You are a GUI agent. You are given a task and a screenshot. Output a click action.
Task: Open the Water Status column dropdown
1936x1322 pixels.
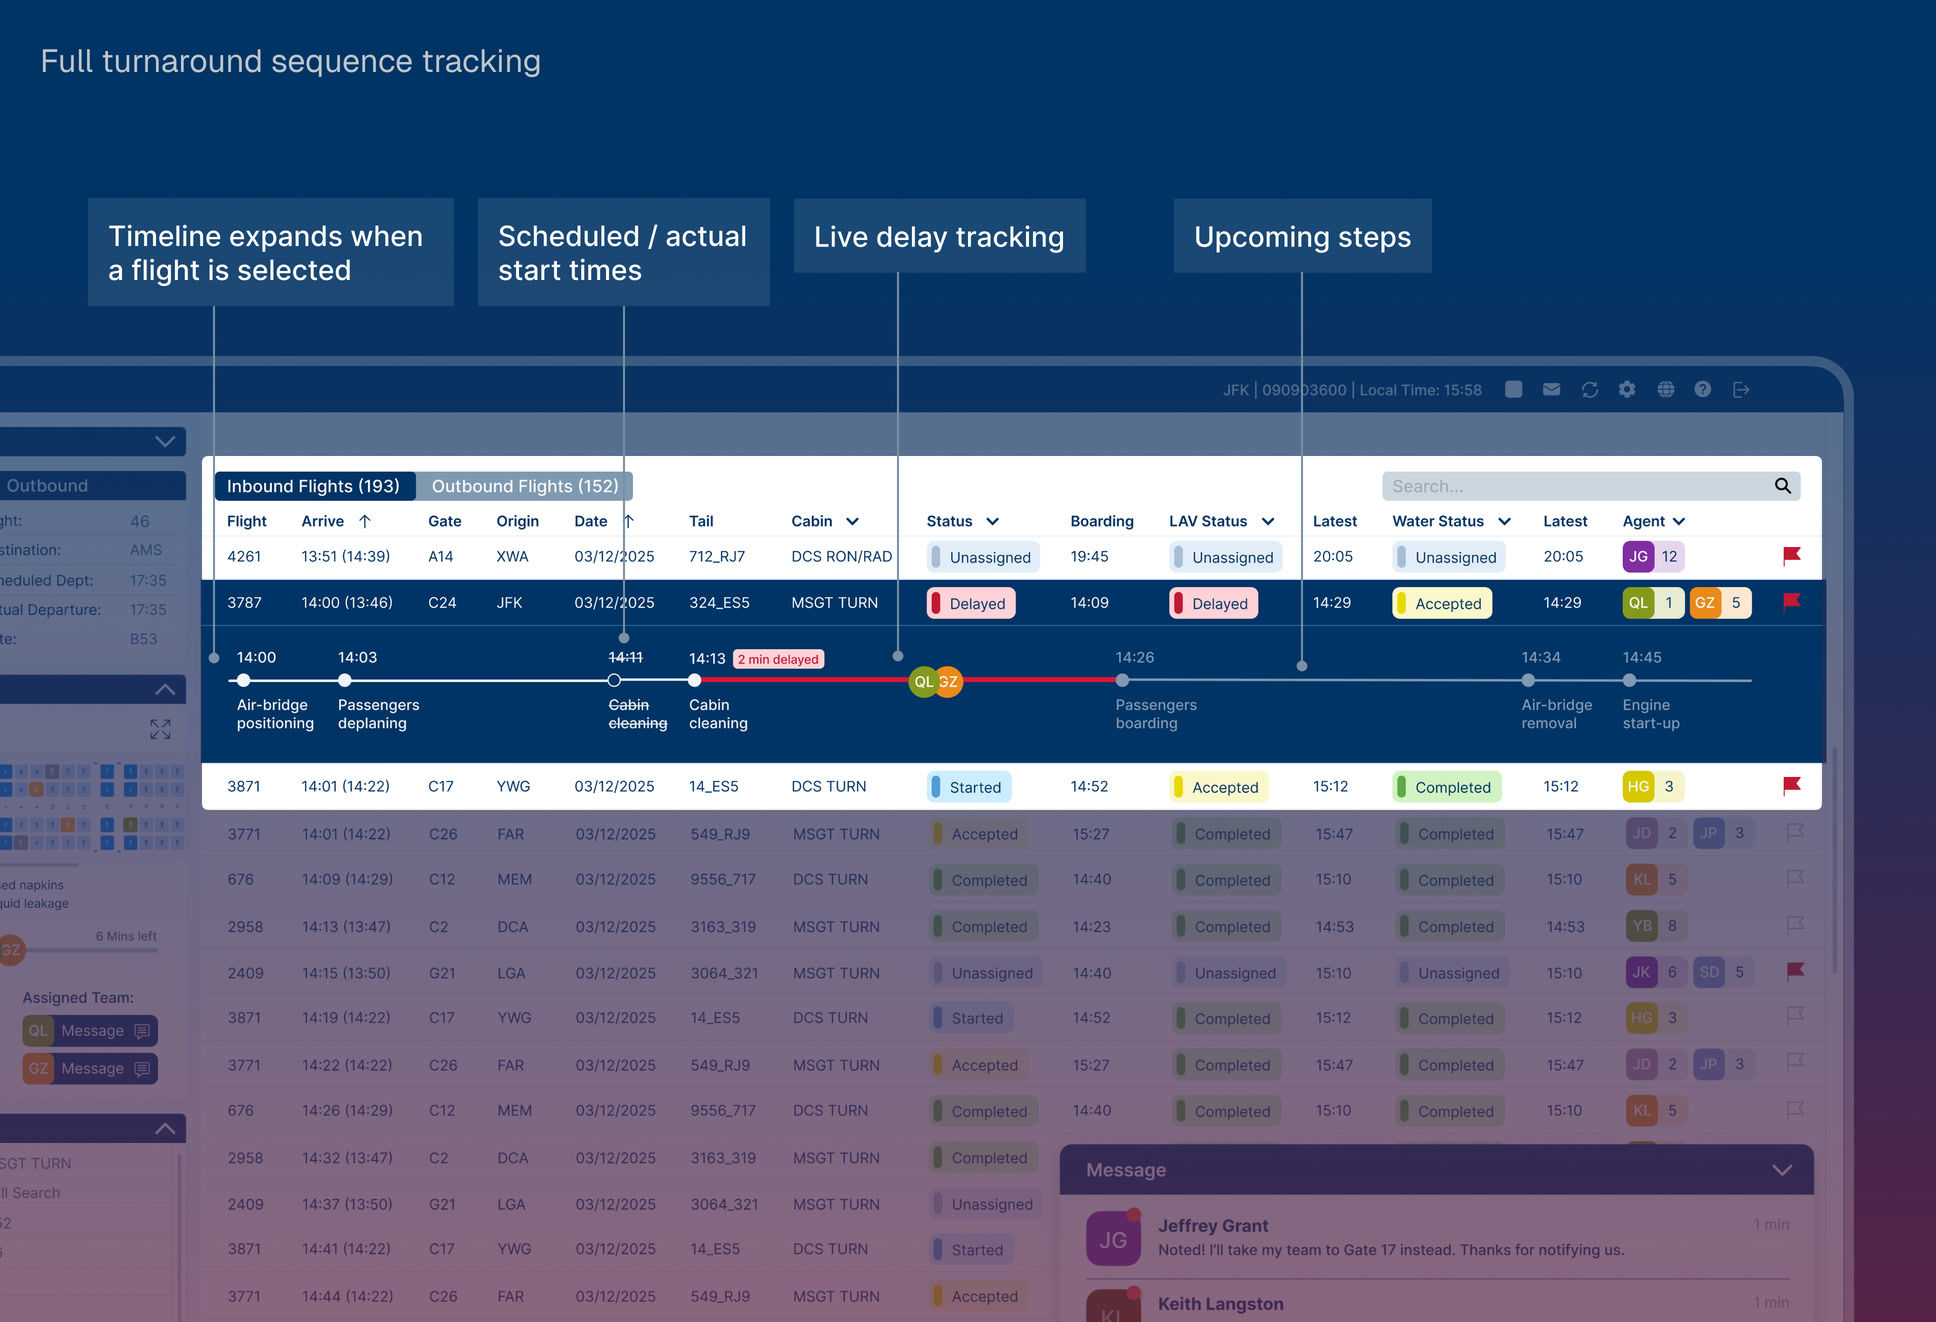coord(1504,521)
